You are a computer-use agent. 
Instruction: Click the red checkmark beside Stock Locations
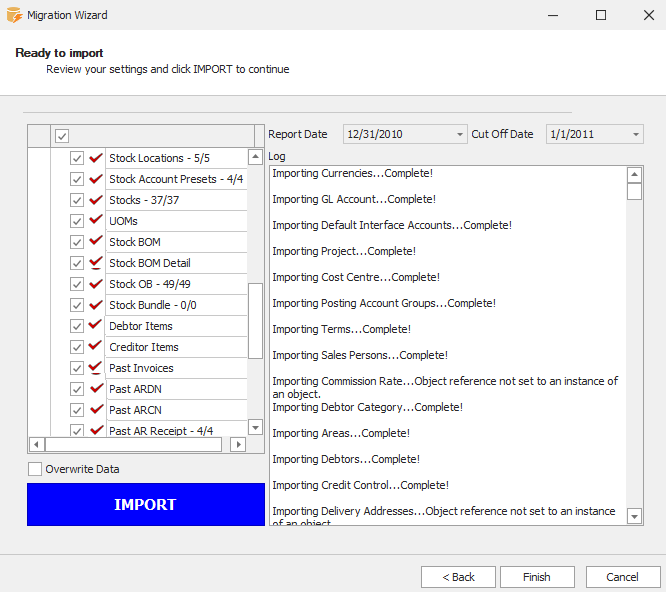point(96,158)
